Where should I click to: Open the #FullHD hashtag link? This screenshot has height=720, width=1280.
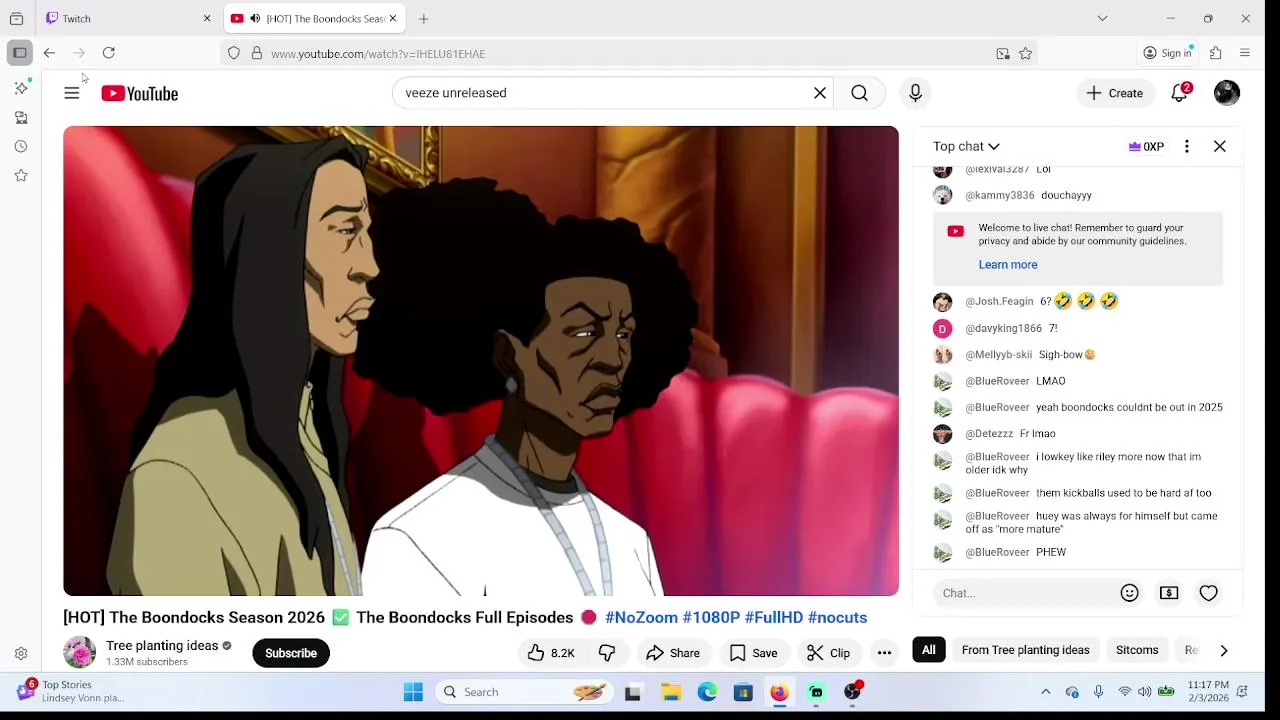coord(774,618)
